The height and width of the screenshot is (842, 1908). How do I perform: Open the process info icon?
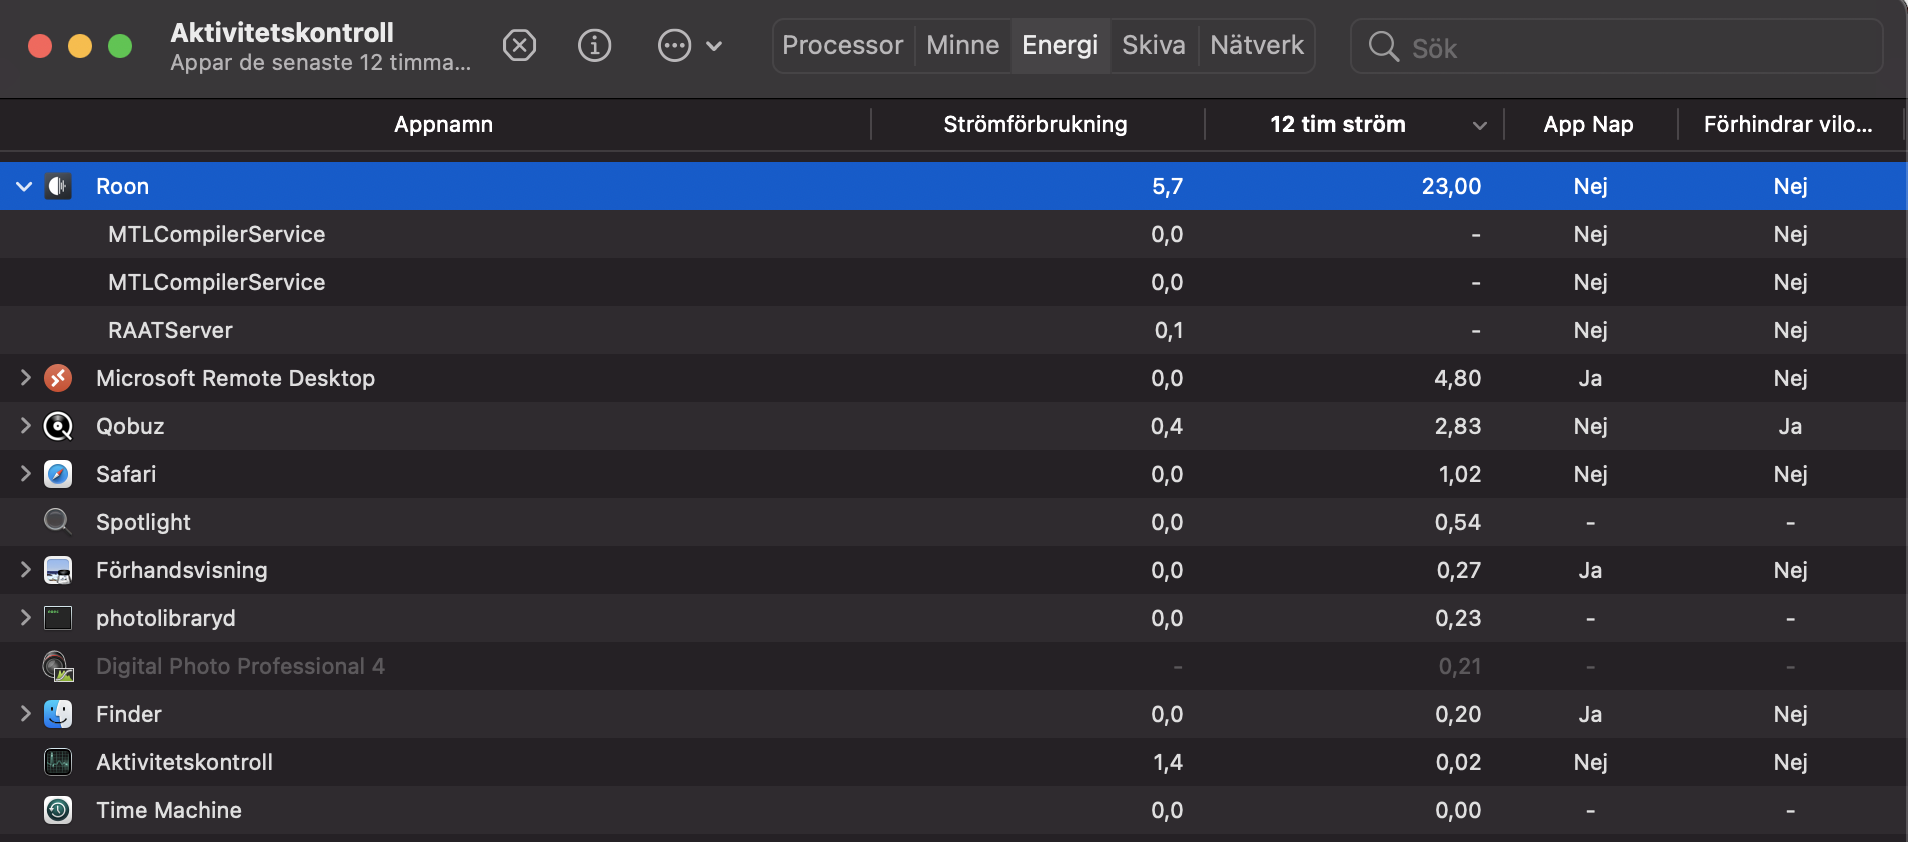pos(595,45)
